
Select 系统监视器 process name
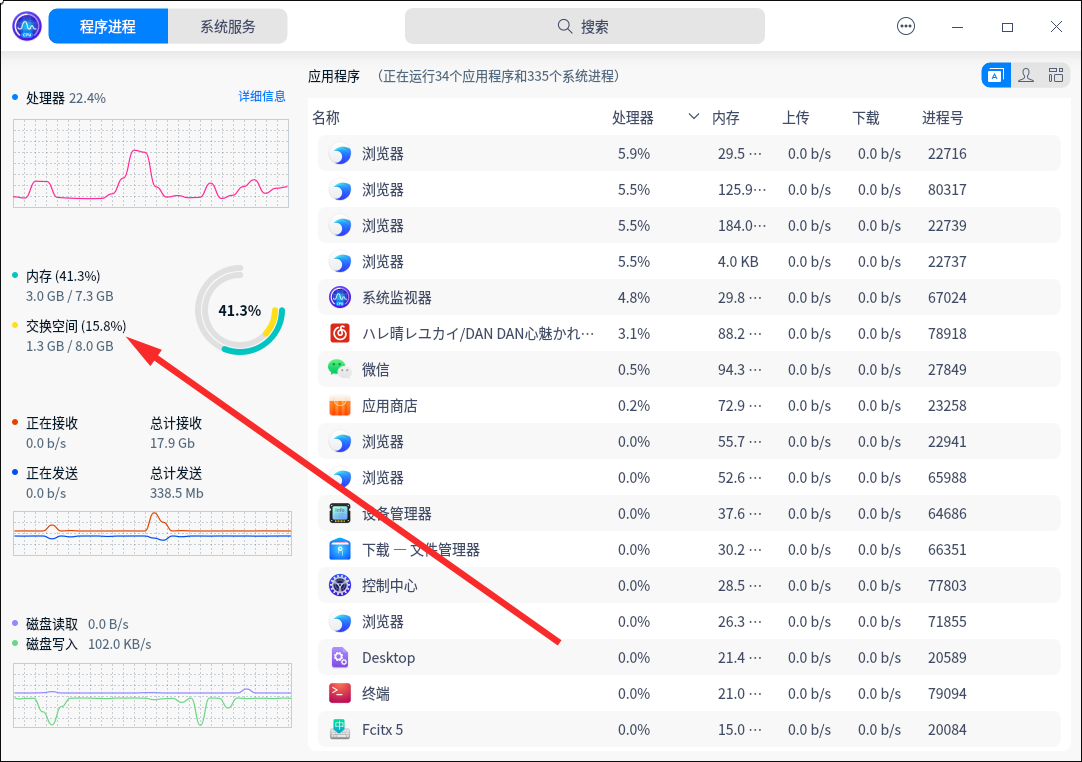point(397,297)
